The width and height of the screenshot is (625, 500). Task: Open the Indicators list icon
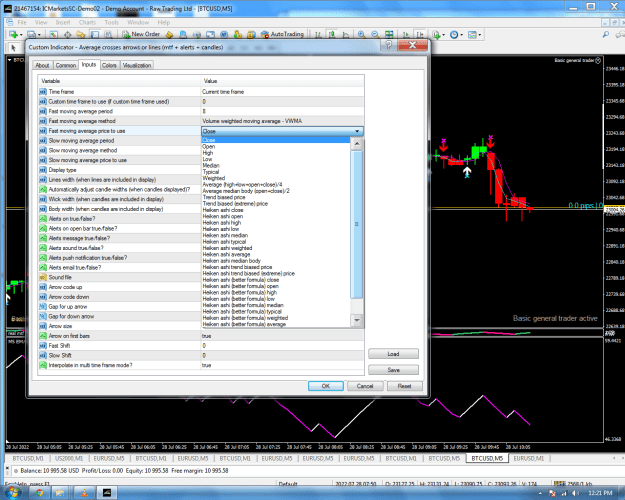[436, 35]
